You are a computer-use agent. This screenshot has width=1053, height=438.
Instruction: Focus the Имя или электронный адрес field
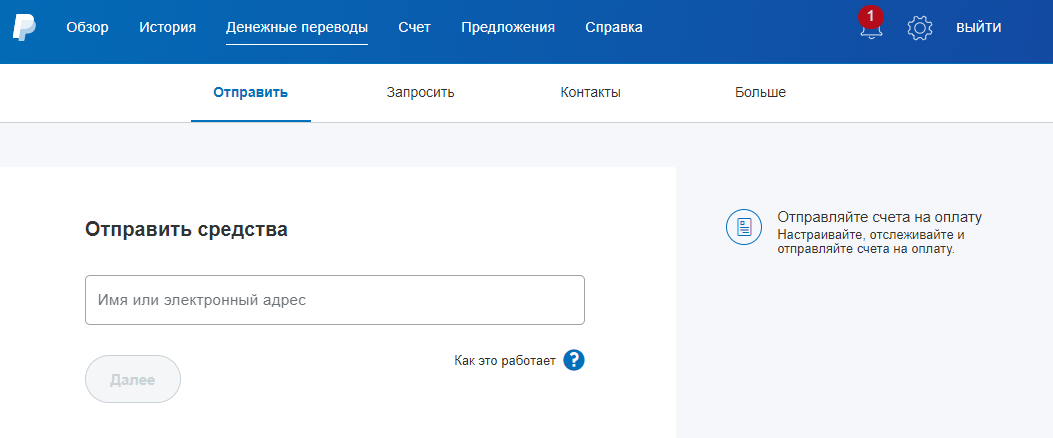(x=334, y=300)
